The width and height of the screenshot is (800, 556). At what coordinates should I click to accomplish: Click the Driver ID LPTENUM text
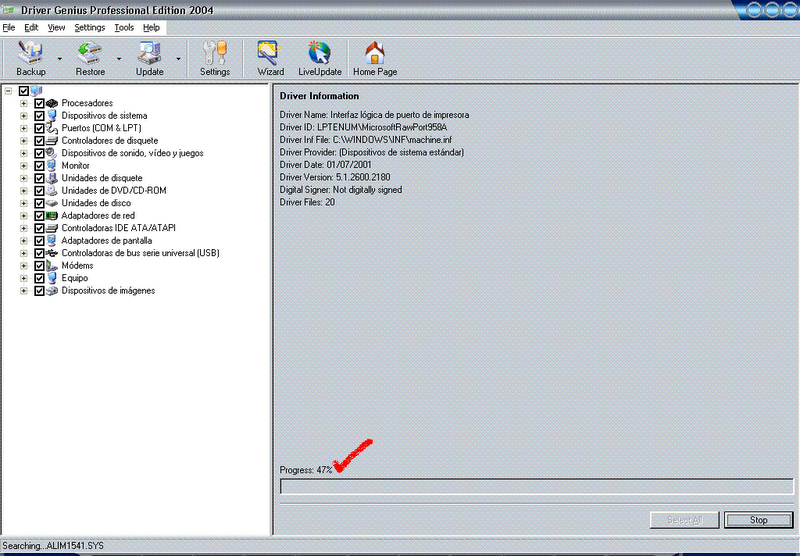tap(363, 127)
